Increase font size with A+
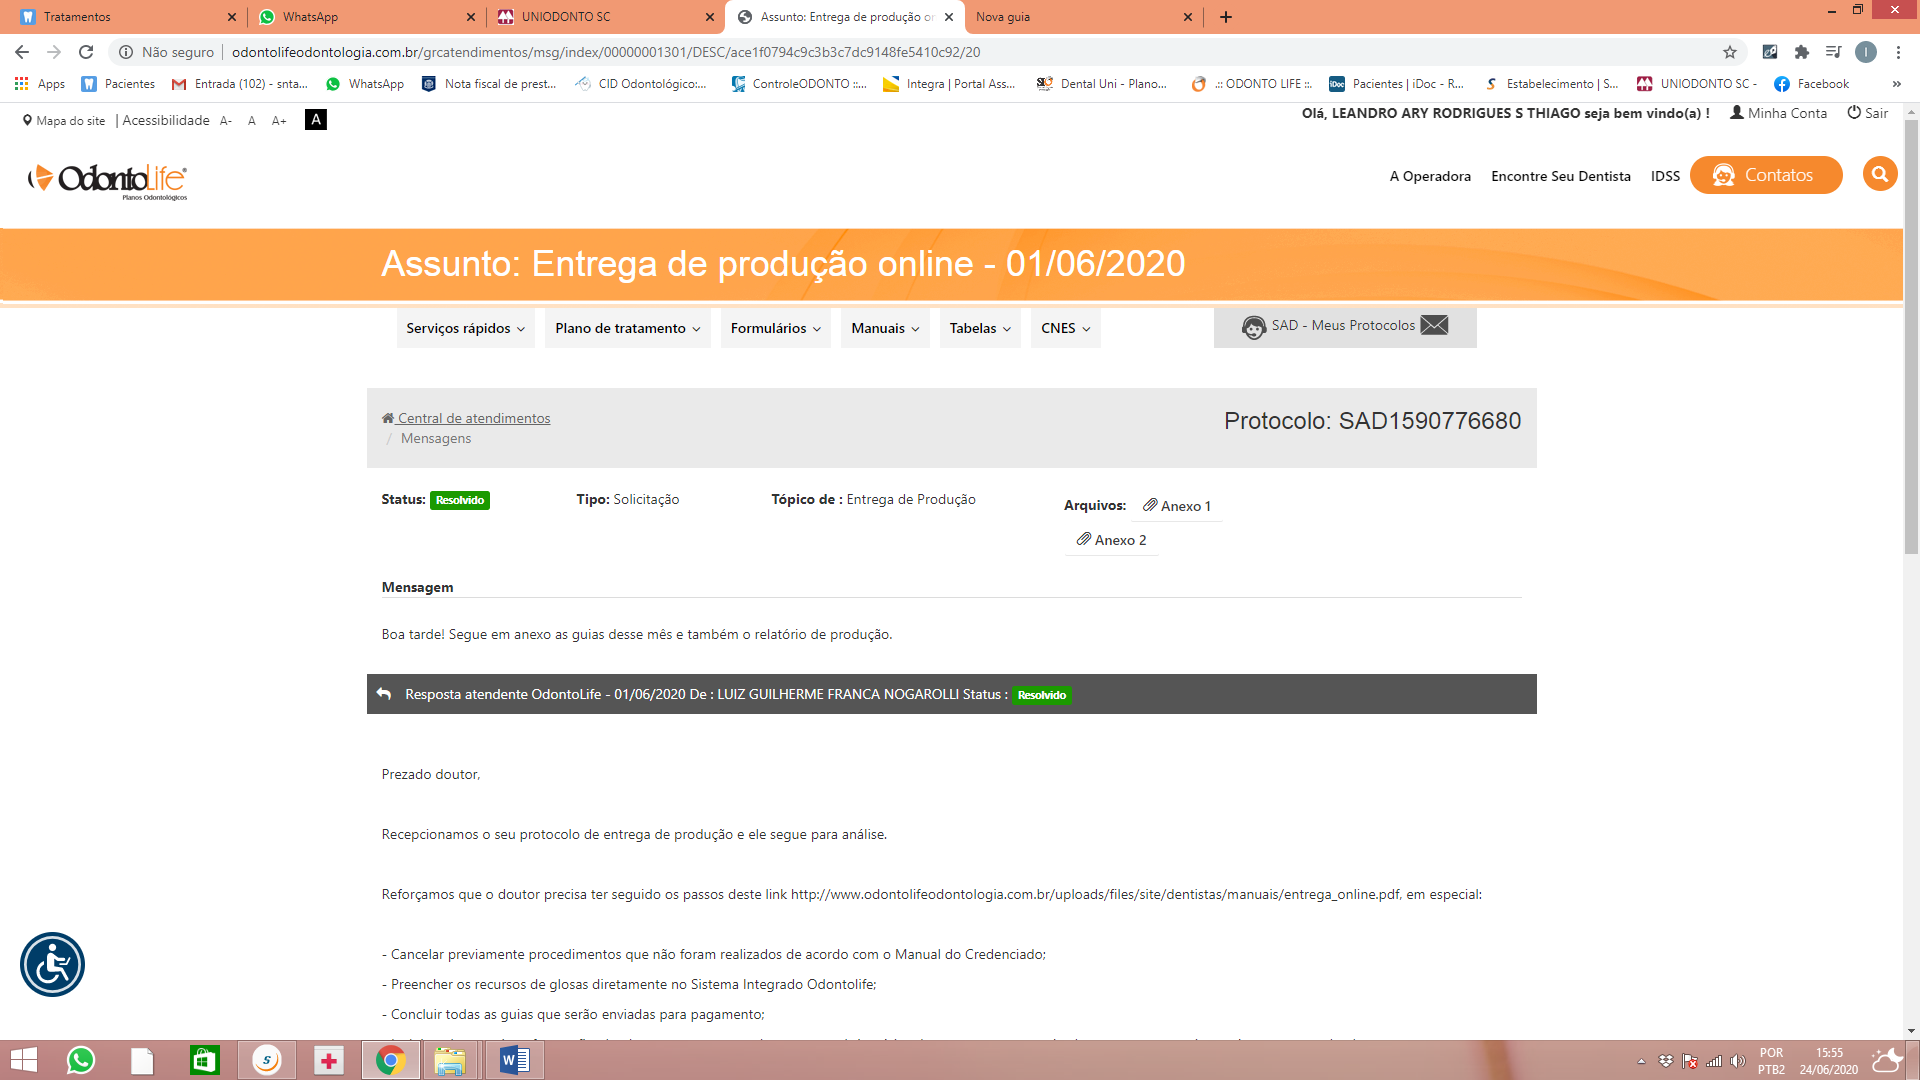This screenshot has height=1080, width=1920. click(279, 121)
